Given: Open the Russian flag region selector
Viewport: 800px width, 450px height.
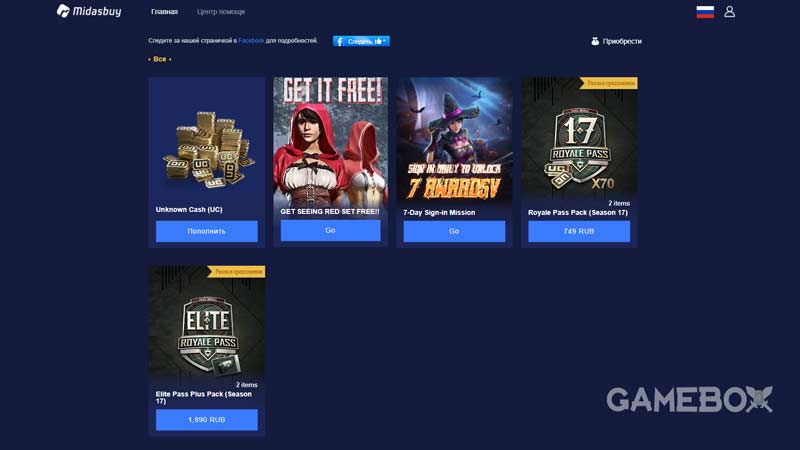Looking at the screenshot, I should pyautogui.click(x=705, y=12).
